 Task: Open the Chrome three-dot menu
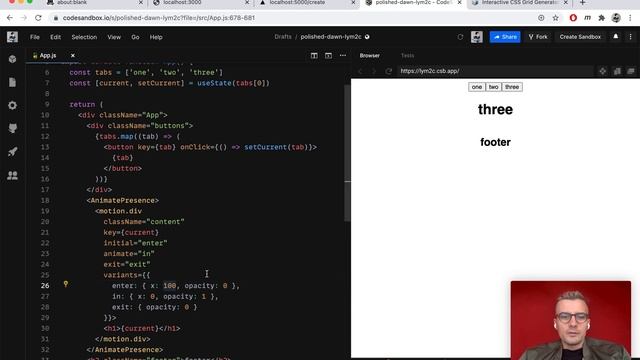[630, 18]
